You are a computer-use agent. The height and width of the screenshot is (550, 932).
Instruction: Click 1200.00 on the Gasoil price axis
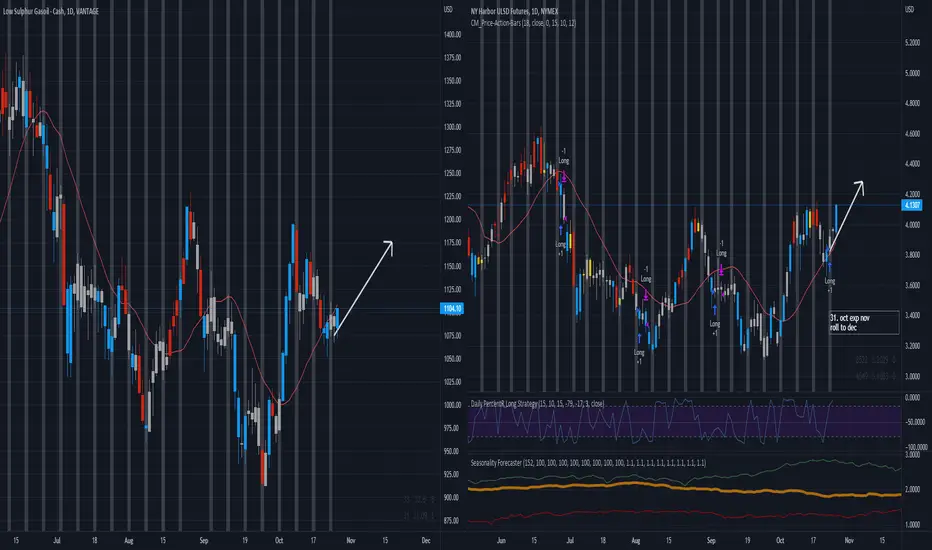[x=452, y=219]
